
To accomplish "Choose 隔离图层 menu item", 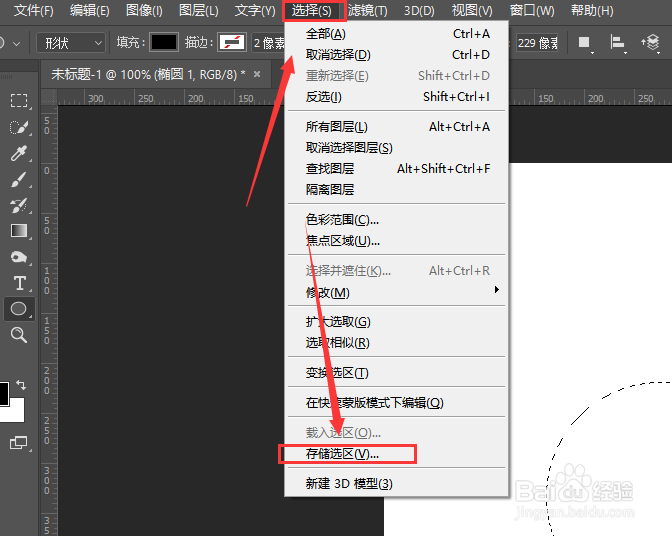I will pyautogui.click(x=397, y=189).
